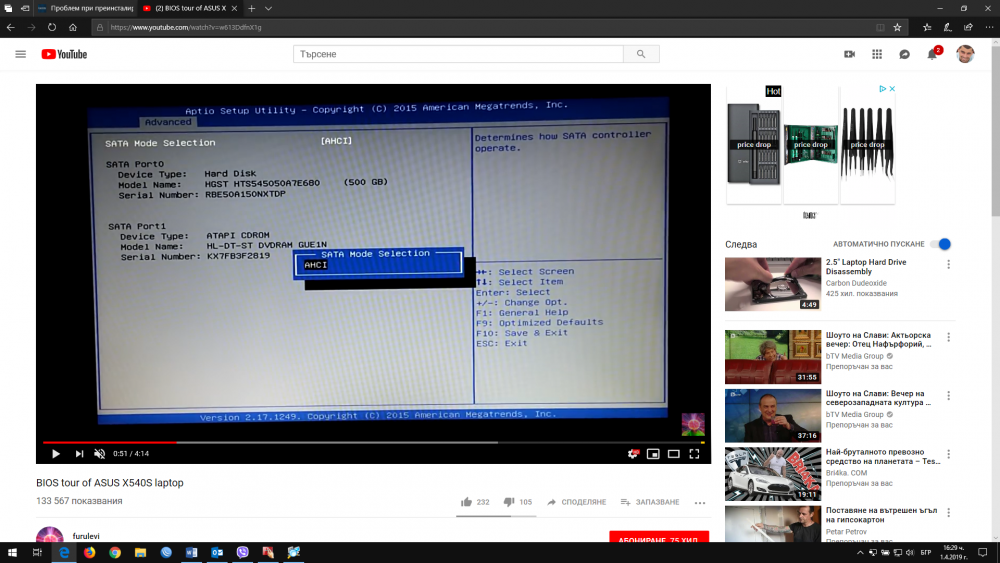Open Най-бруталното превозно средство video thumbnail
The height and width of the screenshot is (563, 1000).
coord(772,474)
